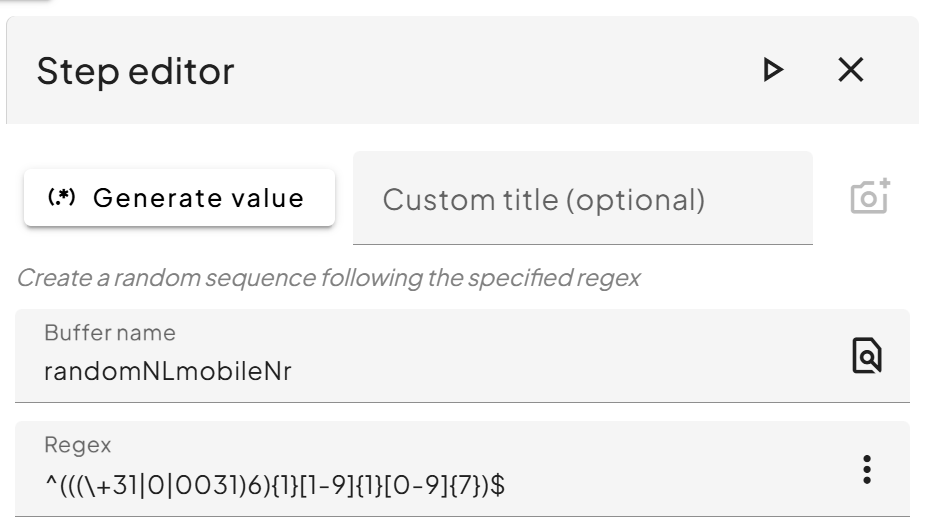Image resolution: width=930 pixels, height=530 pixels.
Task: Click the Step editor header bar
Action: click(460, 70)
